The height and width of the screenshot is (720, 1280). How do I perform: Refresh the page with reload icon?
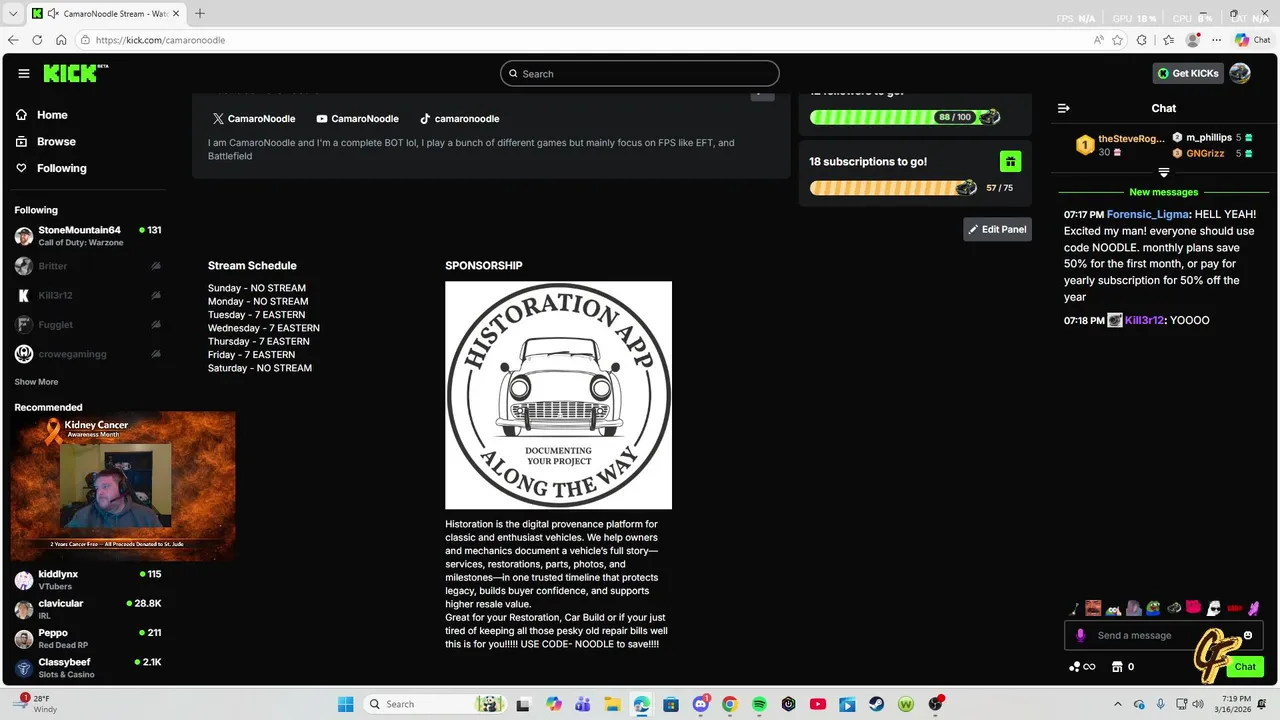pyautogui.click(x=37, y=40)
